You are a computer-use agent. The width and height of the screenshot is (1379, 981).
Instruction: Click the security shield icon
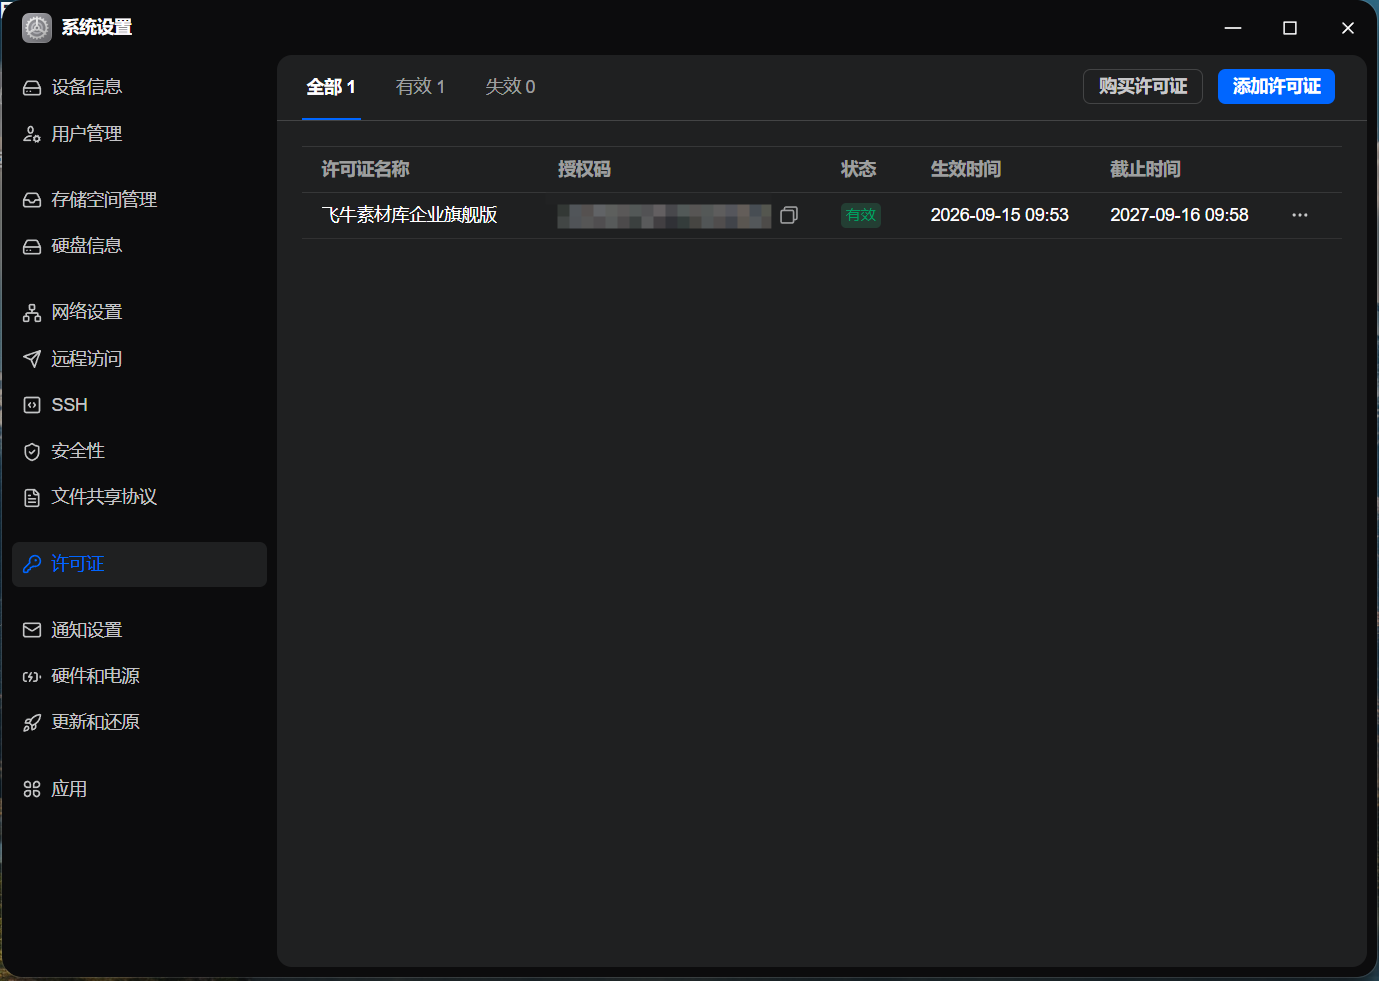point(32,452)
